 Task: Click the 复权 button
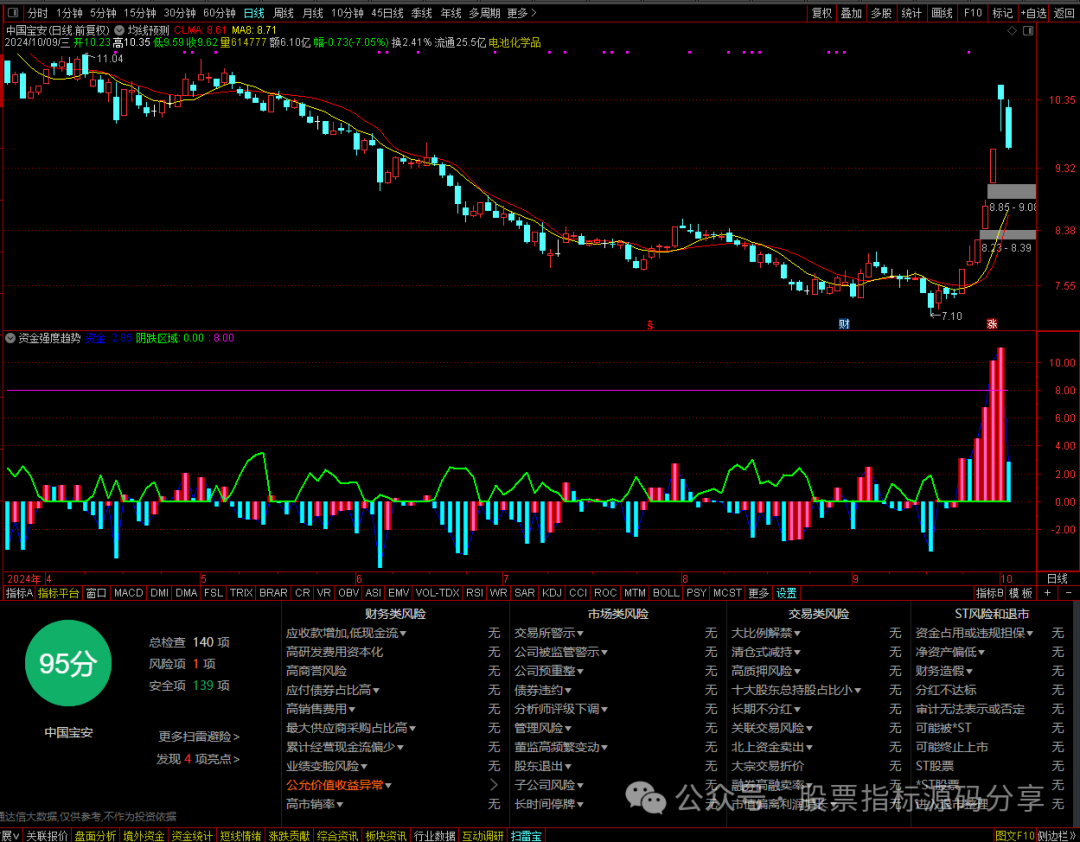point(822,13)
